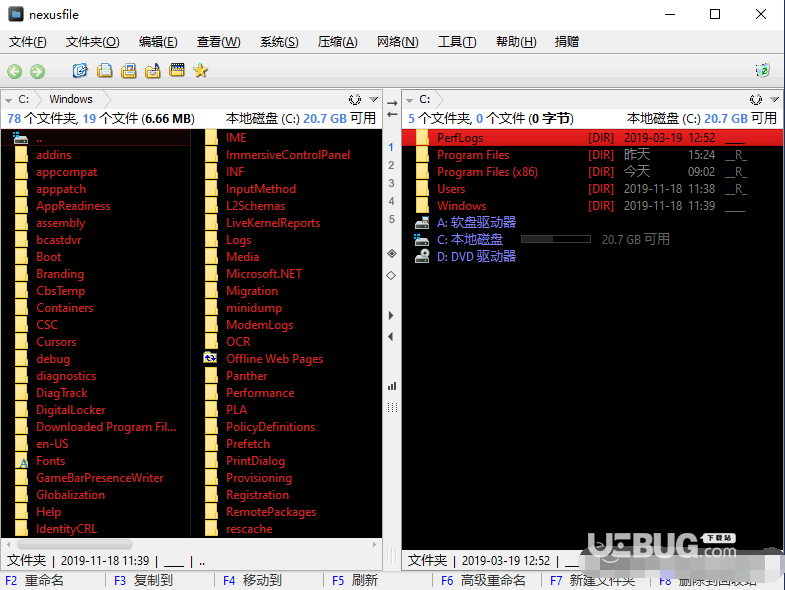Select the Fonts folder

coord(51,461)
